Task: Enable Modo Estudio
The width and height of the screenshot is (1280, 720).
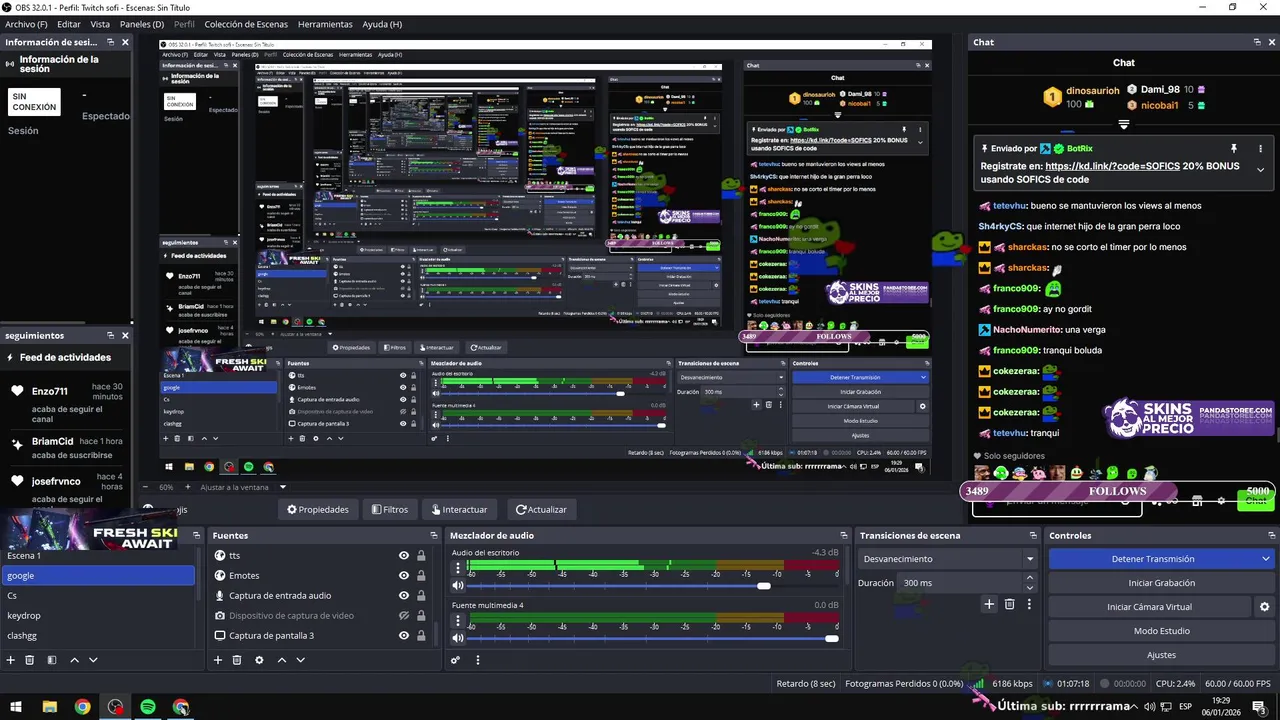Action: tap(1161, 631)
